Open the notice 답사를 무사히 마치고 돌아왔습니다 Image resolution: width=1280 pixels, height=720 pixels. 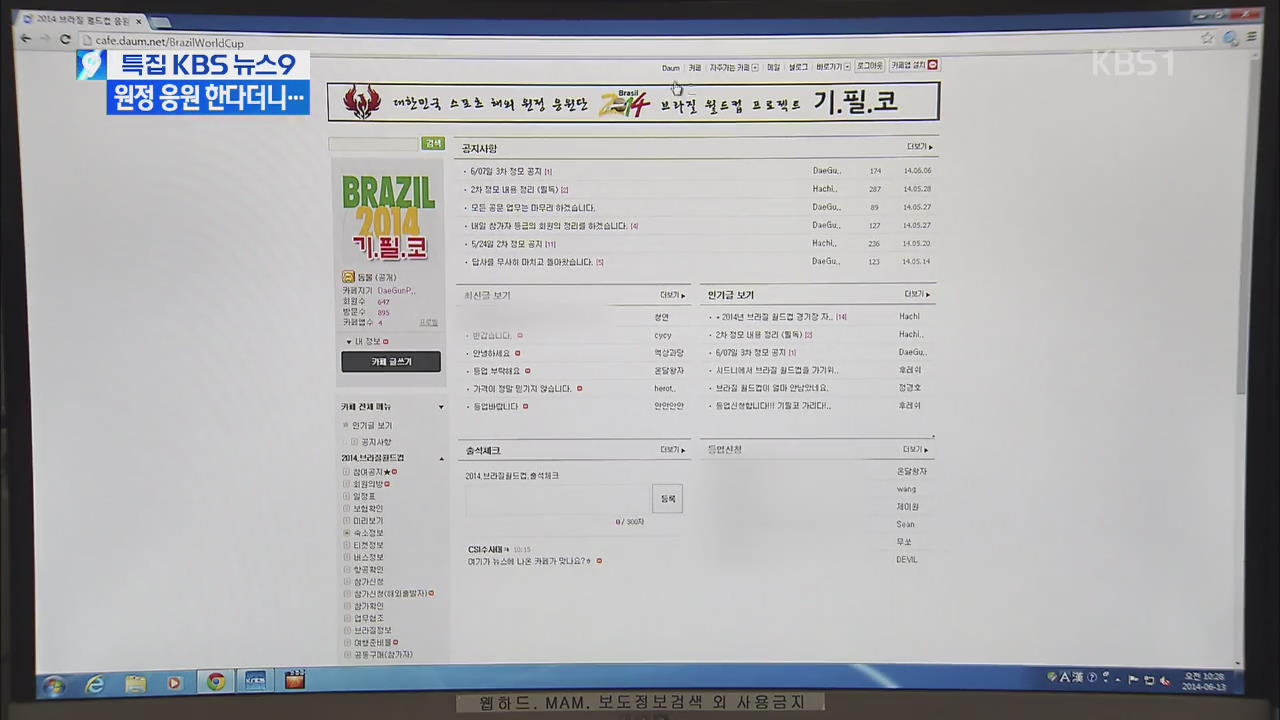coord(533,262)
